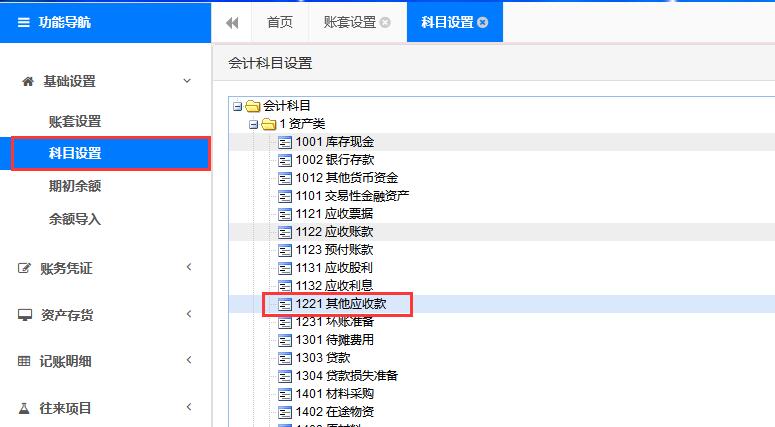Collapse the 1 资产类 tree node
Image resolution: width=775 pixels, height=427 pixels.
(253, 124)
